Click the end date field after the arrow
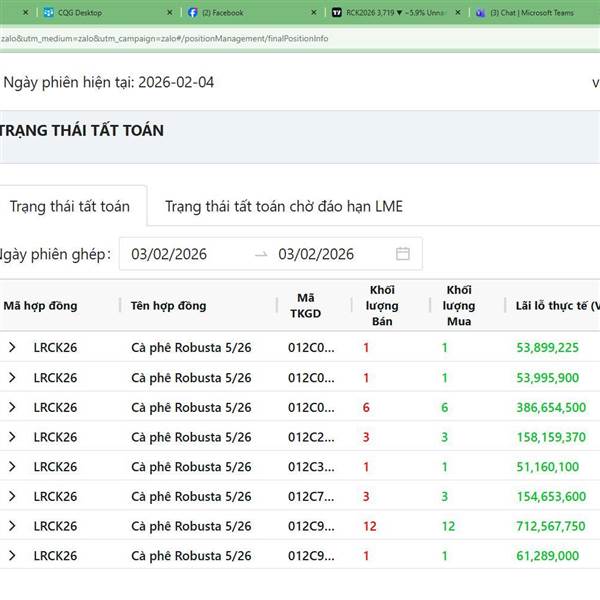This screenshot has height=600, width=600. tap(316, 254)
